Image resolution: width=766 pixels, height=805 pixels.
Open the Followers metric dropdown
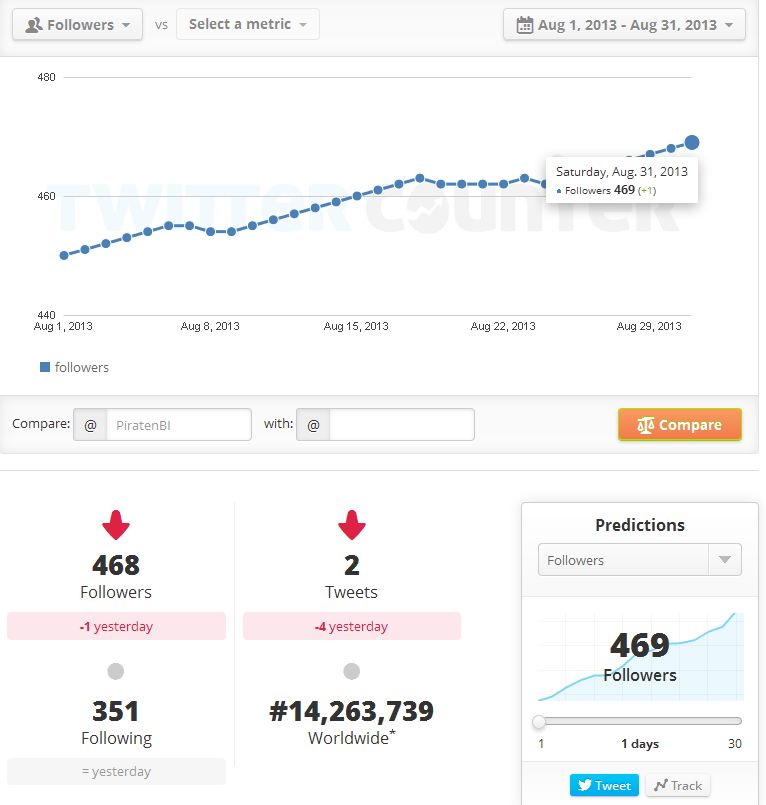tap(77, 25)
